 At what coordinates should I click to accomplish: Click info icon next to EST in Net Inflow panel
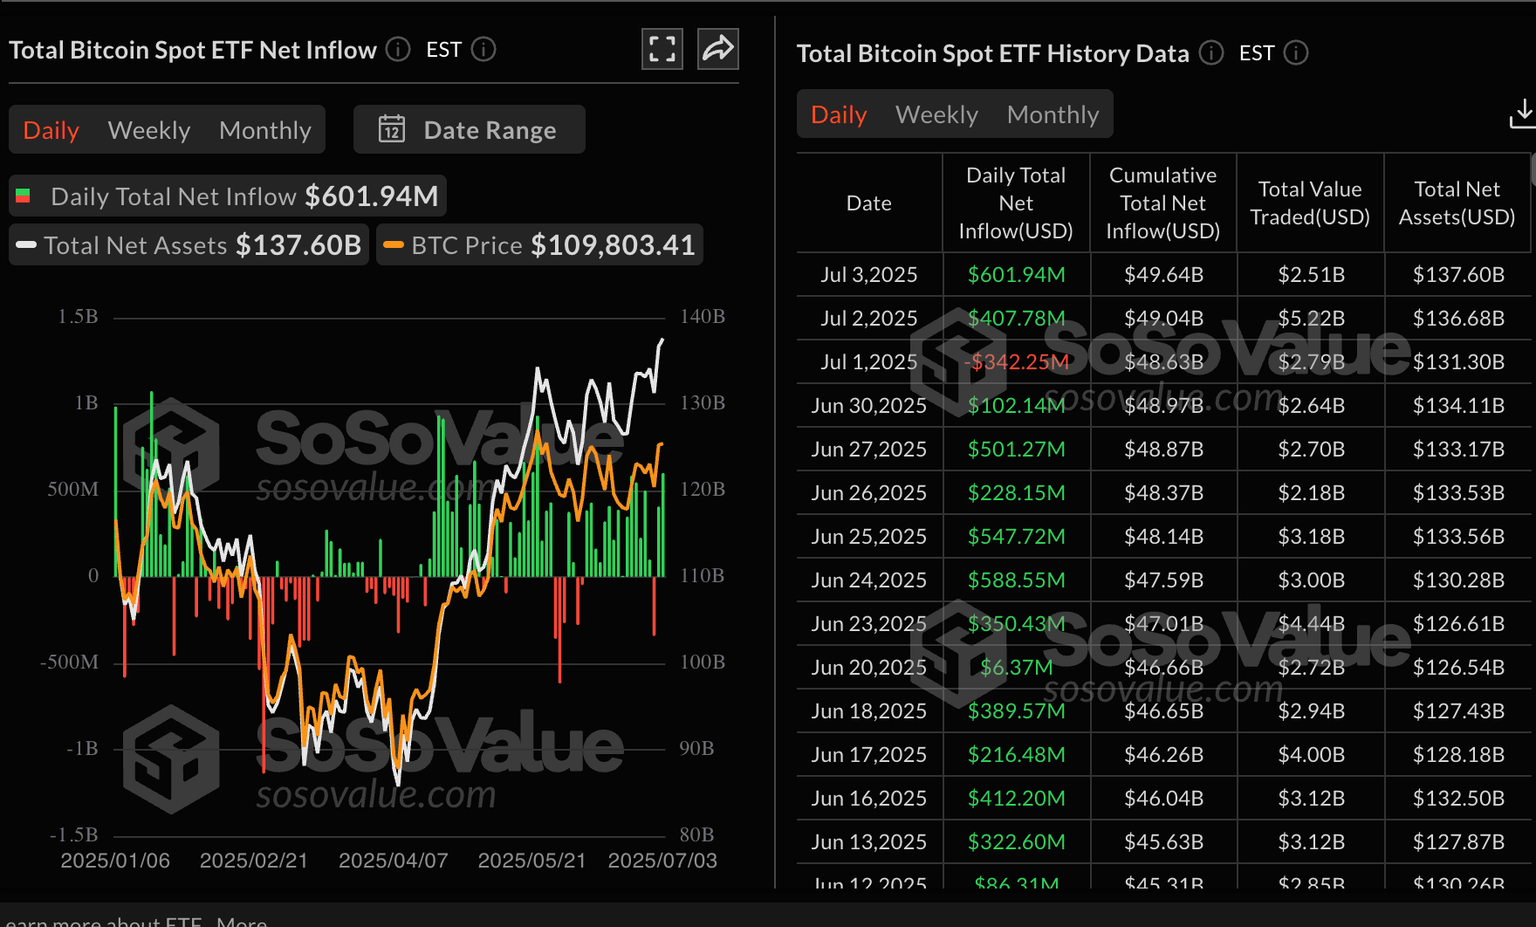click(x=484, y=49)
